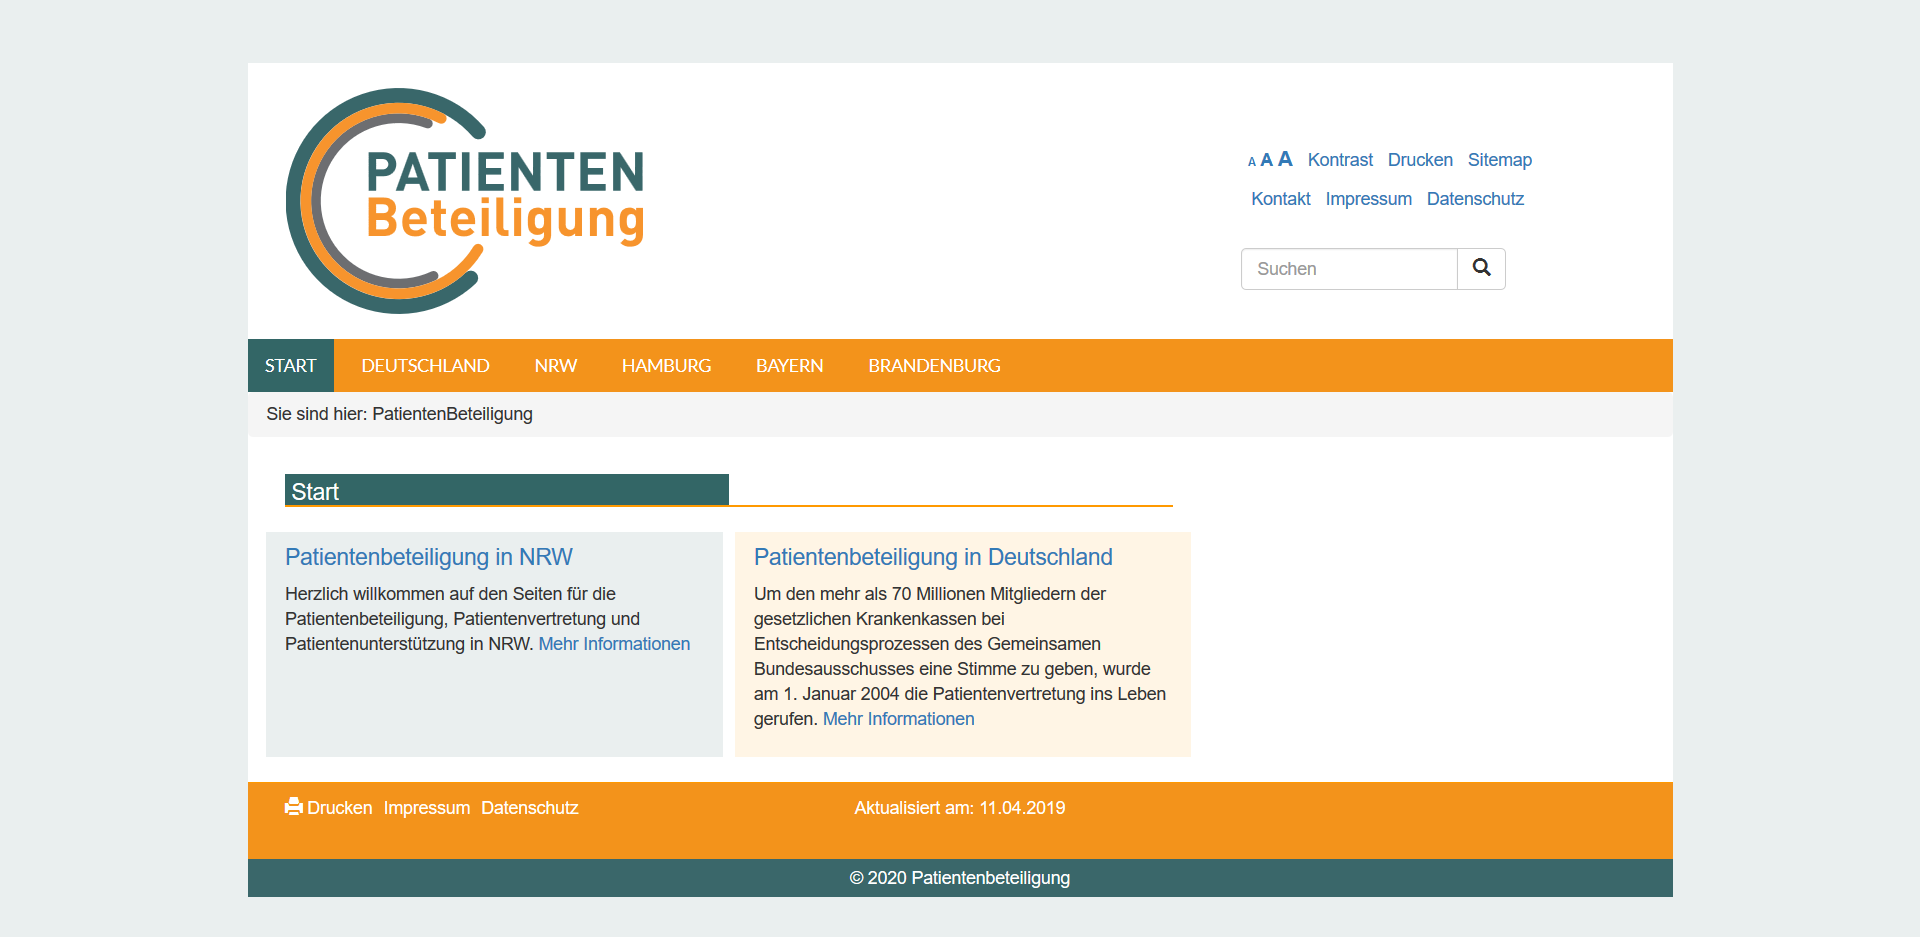Screen dimensions: 1920x937
Task: Select the largest font size A
Action: tap(1285, 159)
